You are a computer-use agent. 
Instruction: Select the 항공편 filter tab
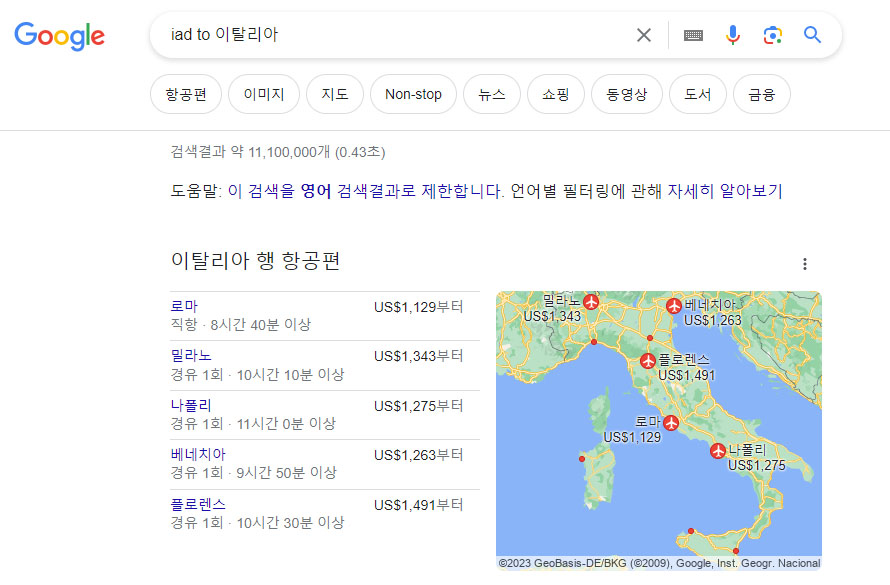[186, 94]
